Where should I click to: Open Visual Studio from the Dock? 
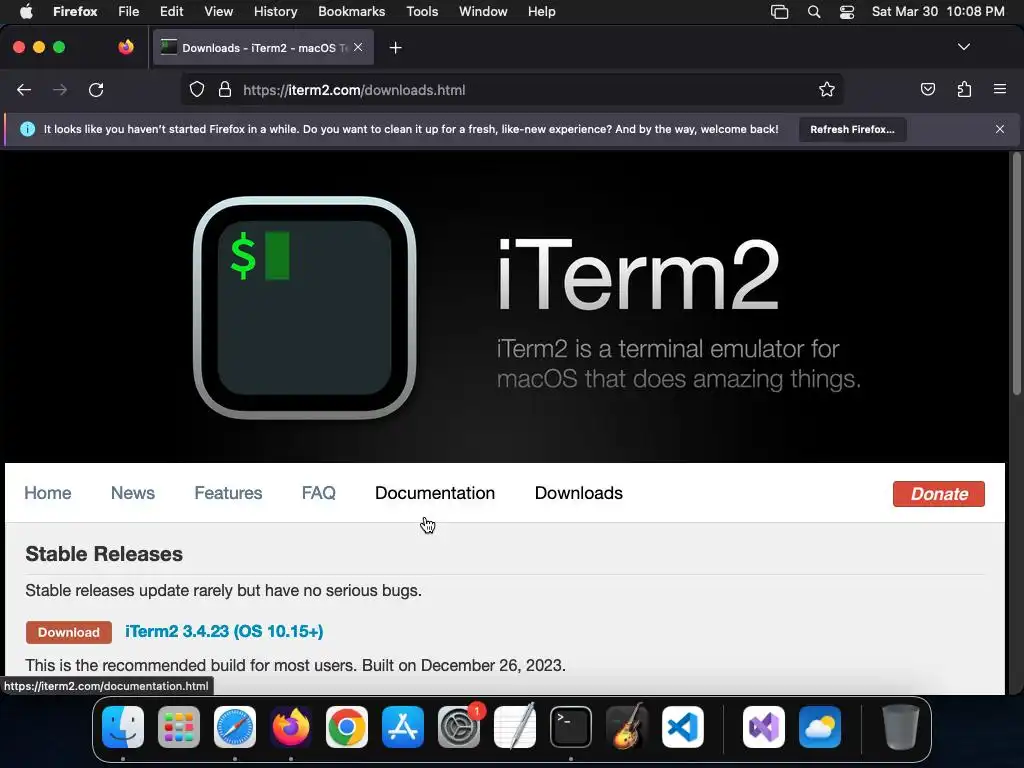click(763, 727)
